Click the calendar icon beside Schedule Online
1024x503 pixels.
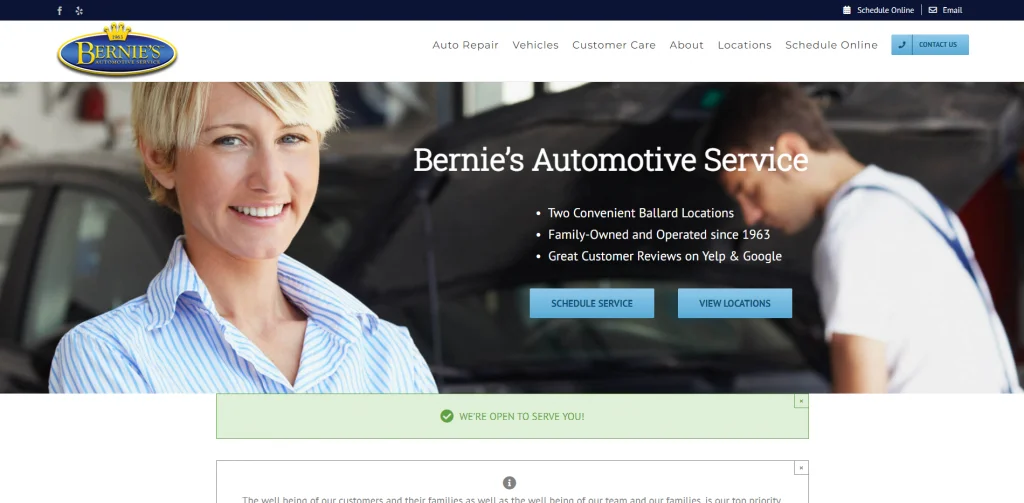pyautogui.click(x=846, y=10)
